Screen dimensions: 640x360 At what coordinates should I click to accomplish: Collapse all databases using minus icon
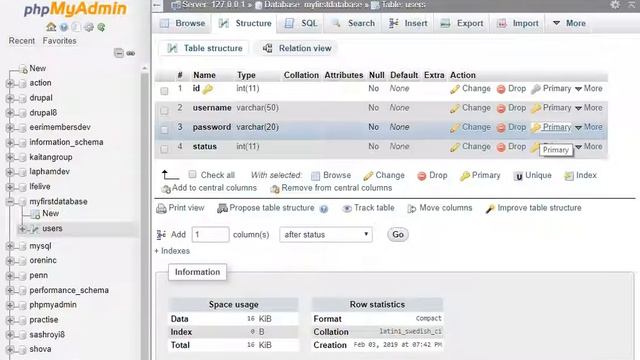[x=118, y=53]
